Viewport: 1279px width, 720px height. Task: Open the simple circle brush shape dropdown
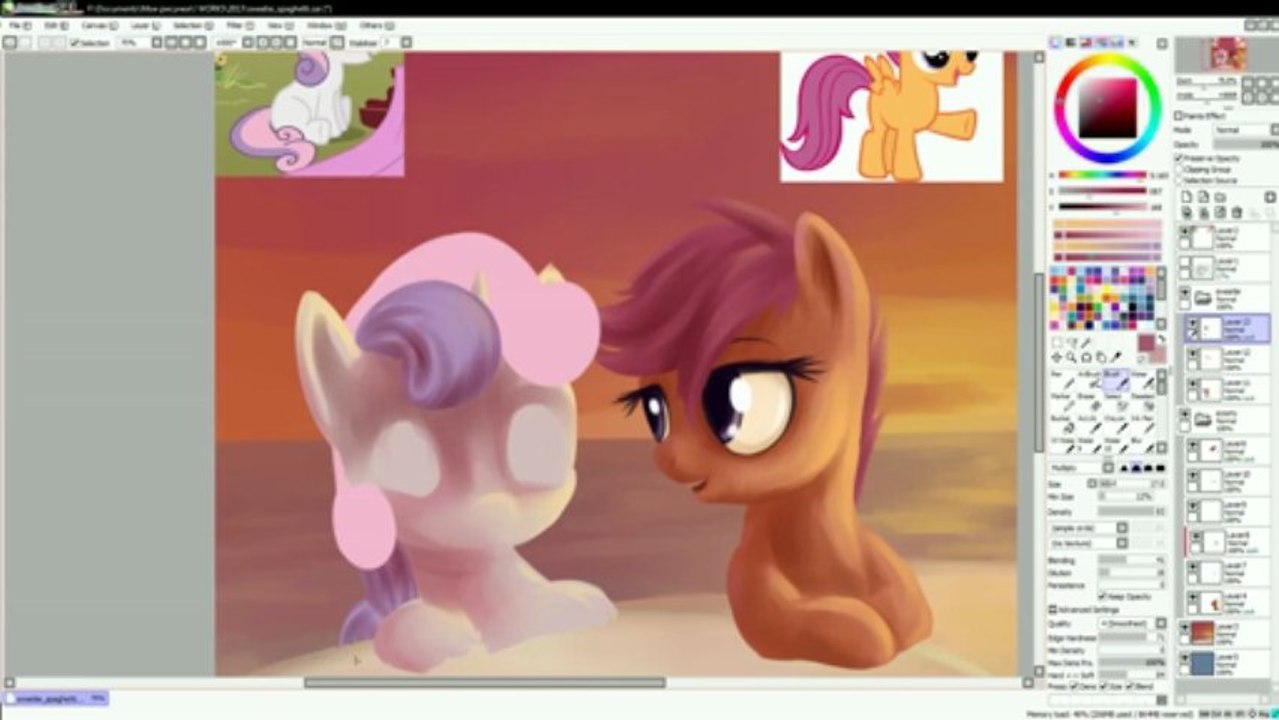tap(1090, 528)
